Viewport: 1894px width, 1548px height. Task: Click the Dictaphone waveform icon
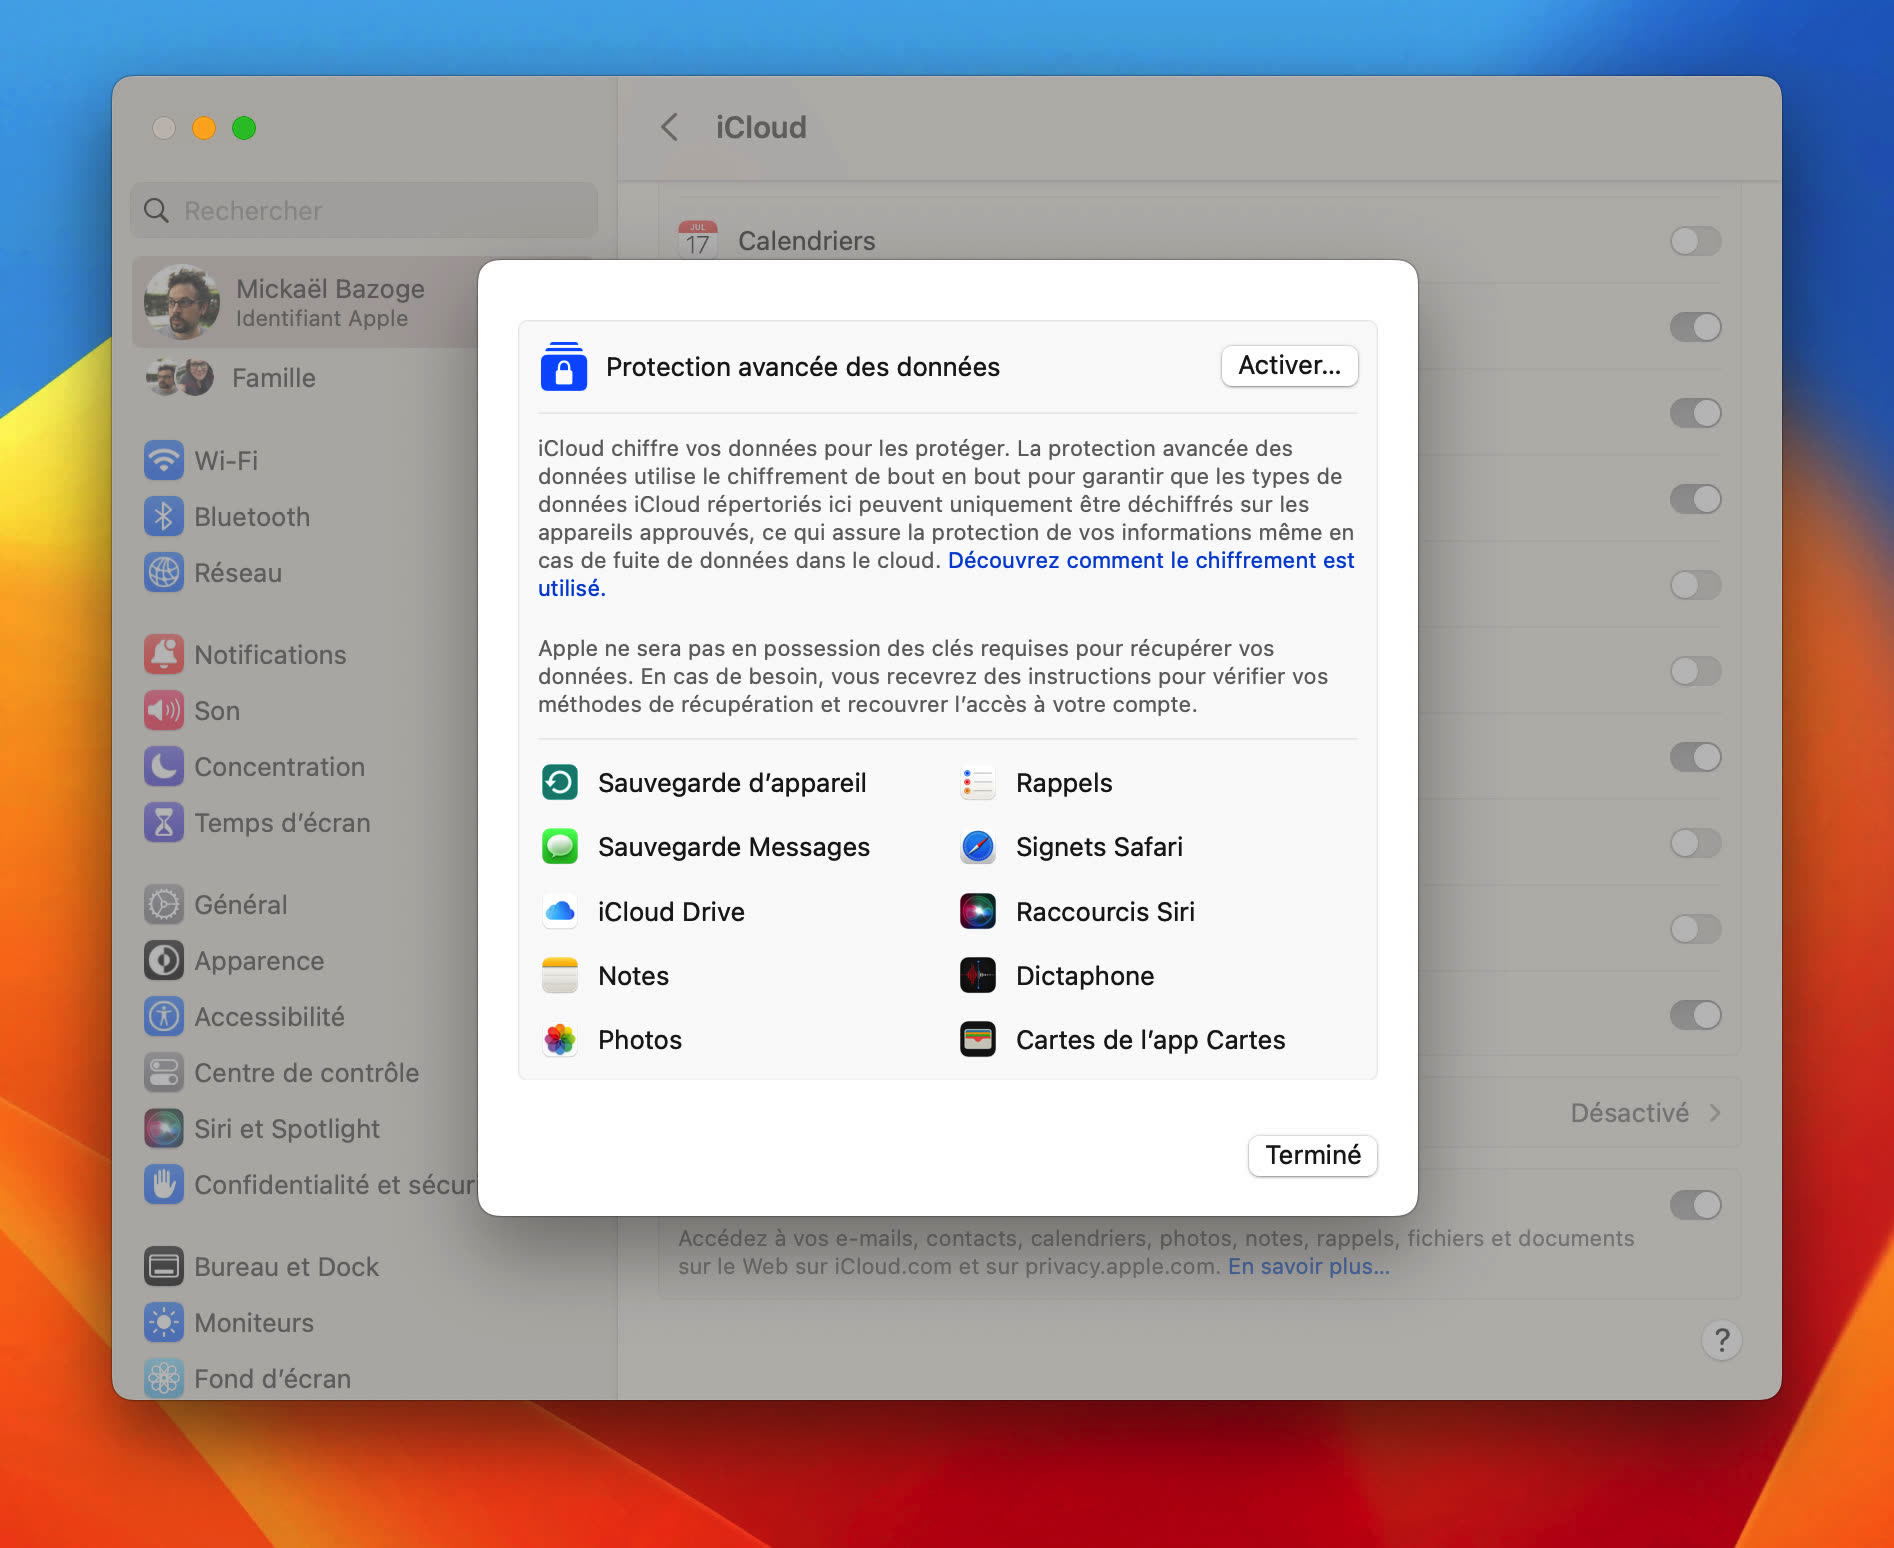[x=977, y=975]
